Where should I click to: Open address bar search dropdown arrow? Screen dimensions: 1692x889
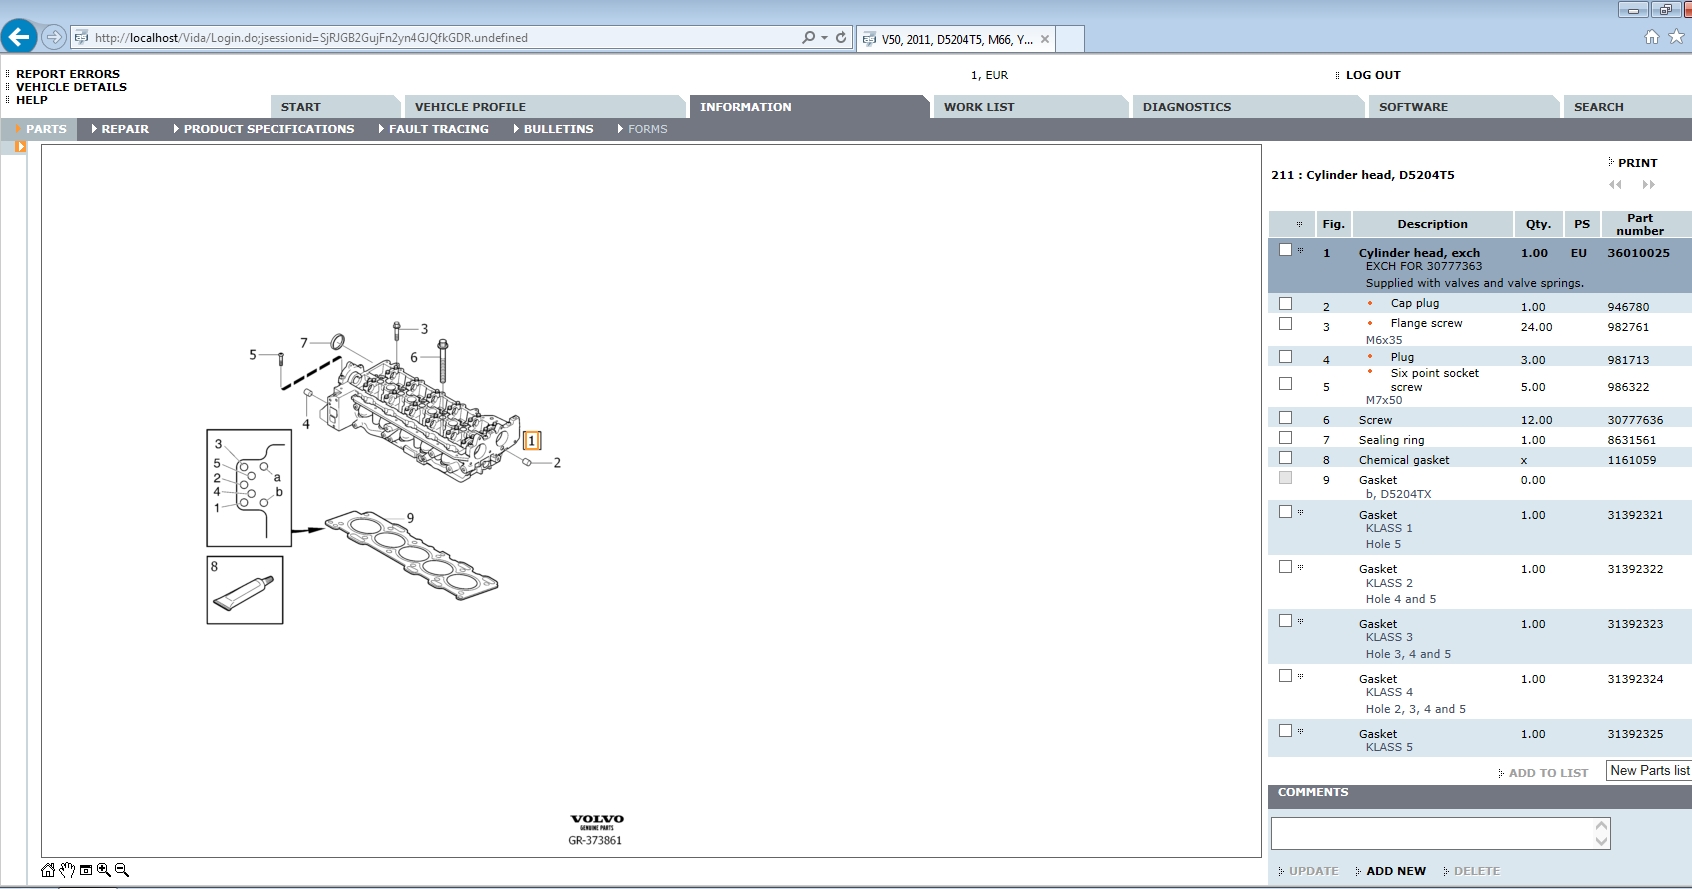pyautogui.click(x=824, y=37)
